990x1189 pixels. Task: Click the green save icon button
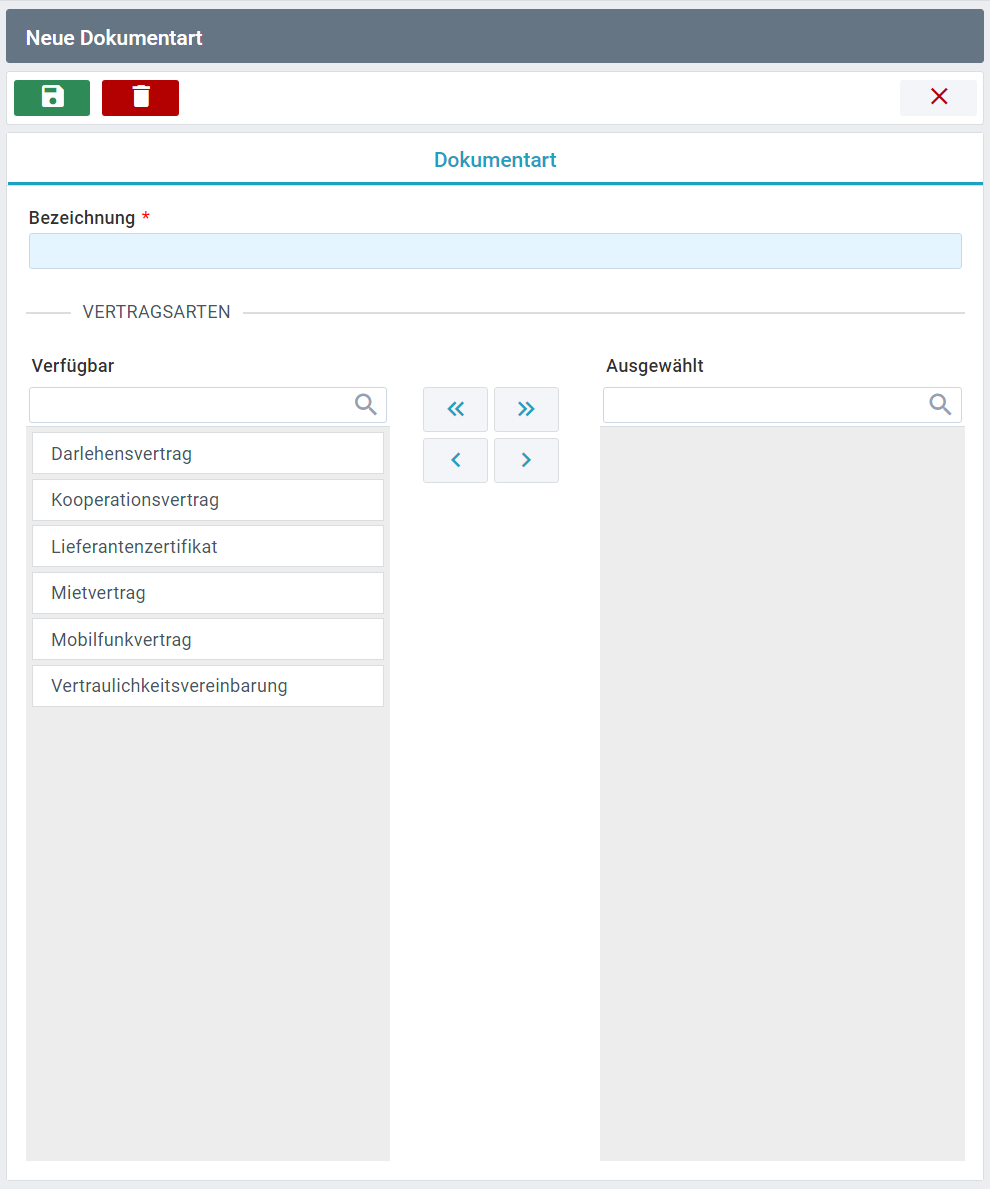point(52,98)
